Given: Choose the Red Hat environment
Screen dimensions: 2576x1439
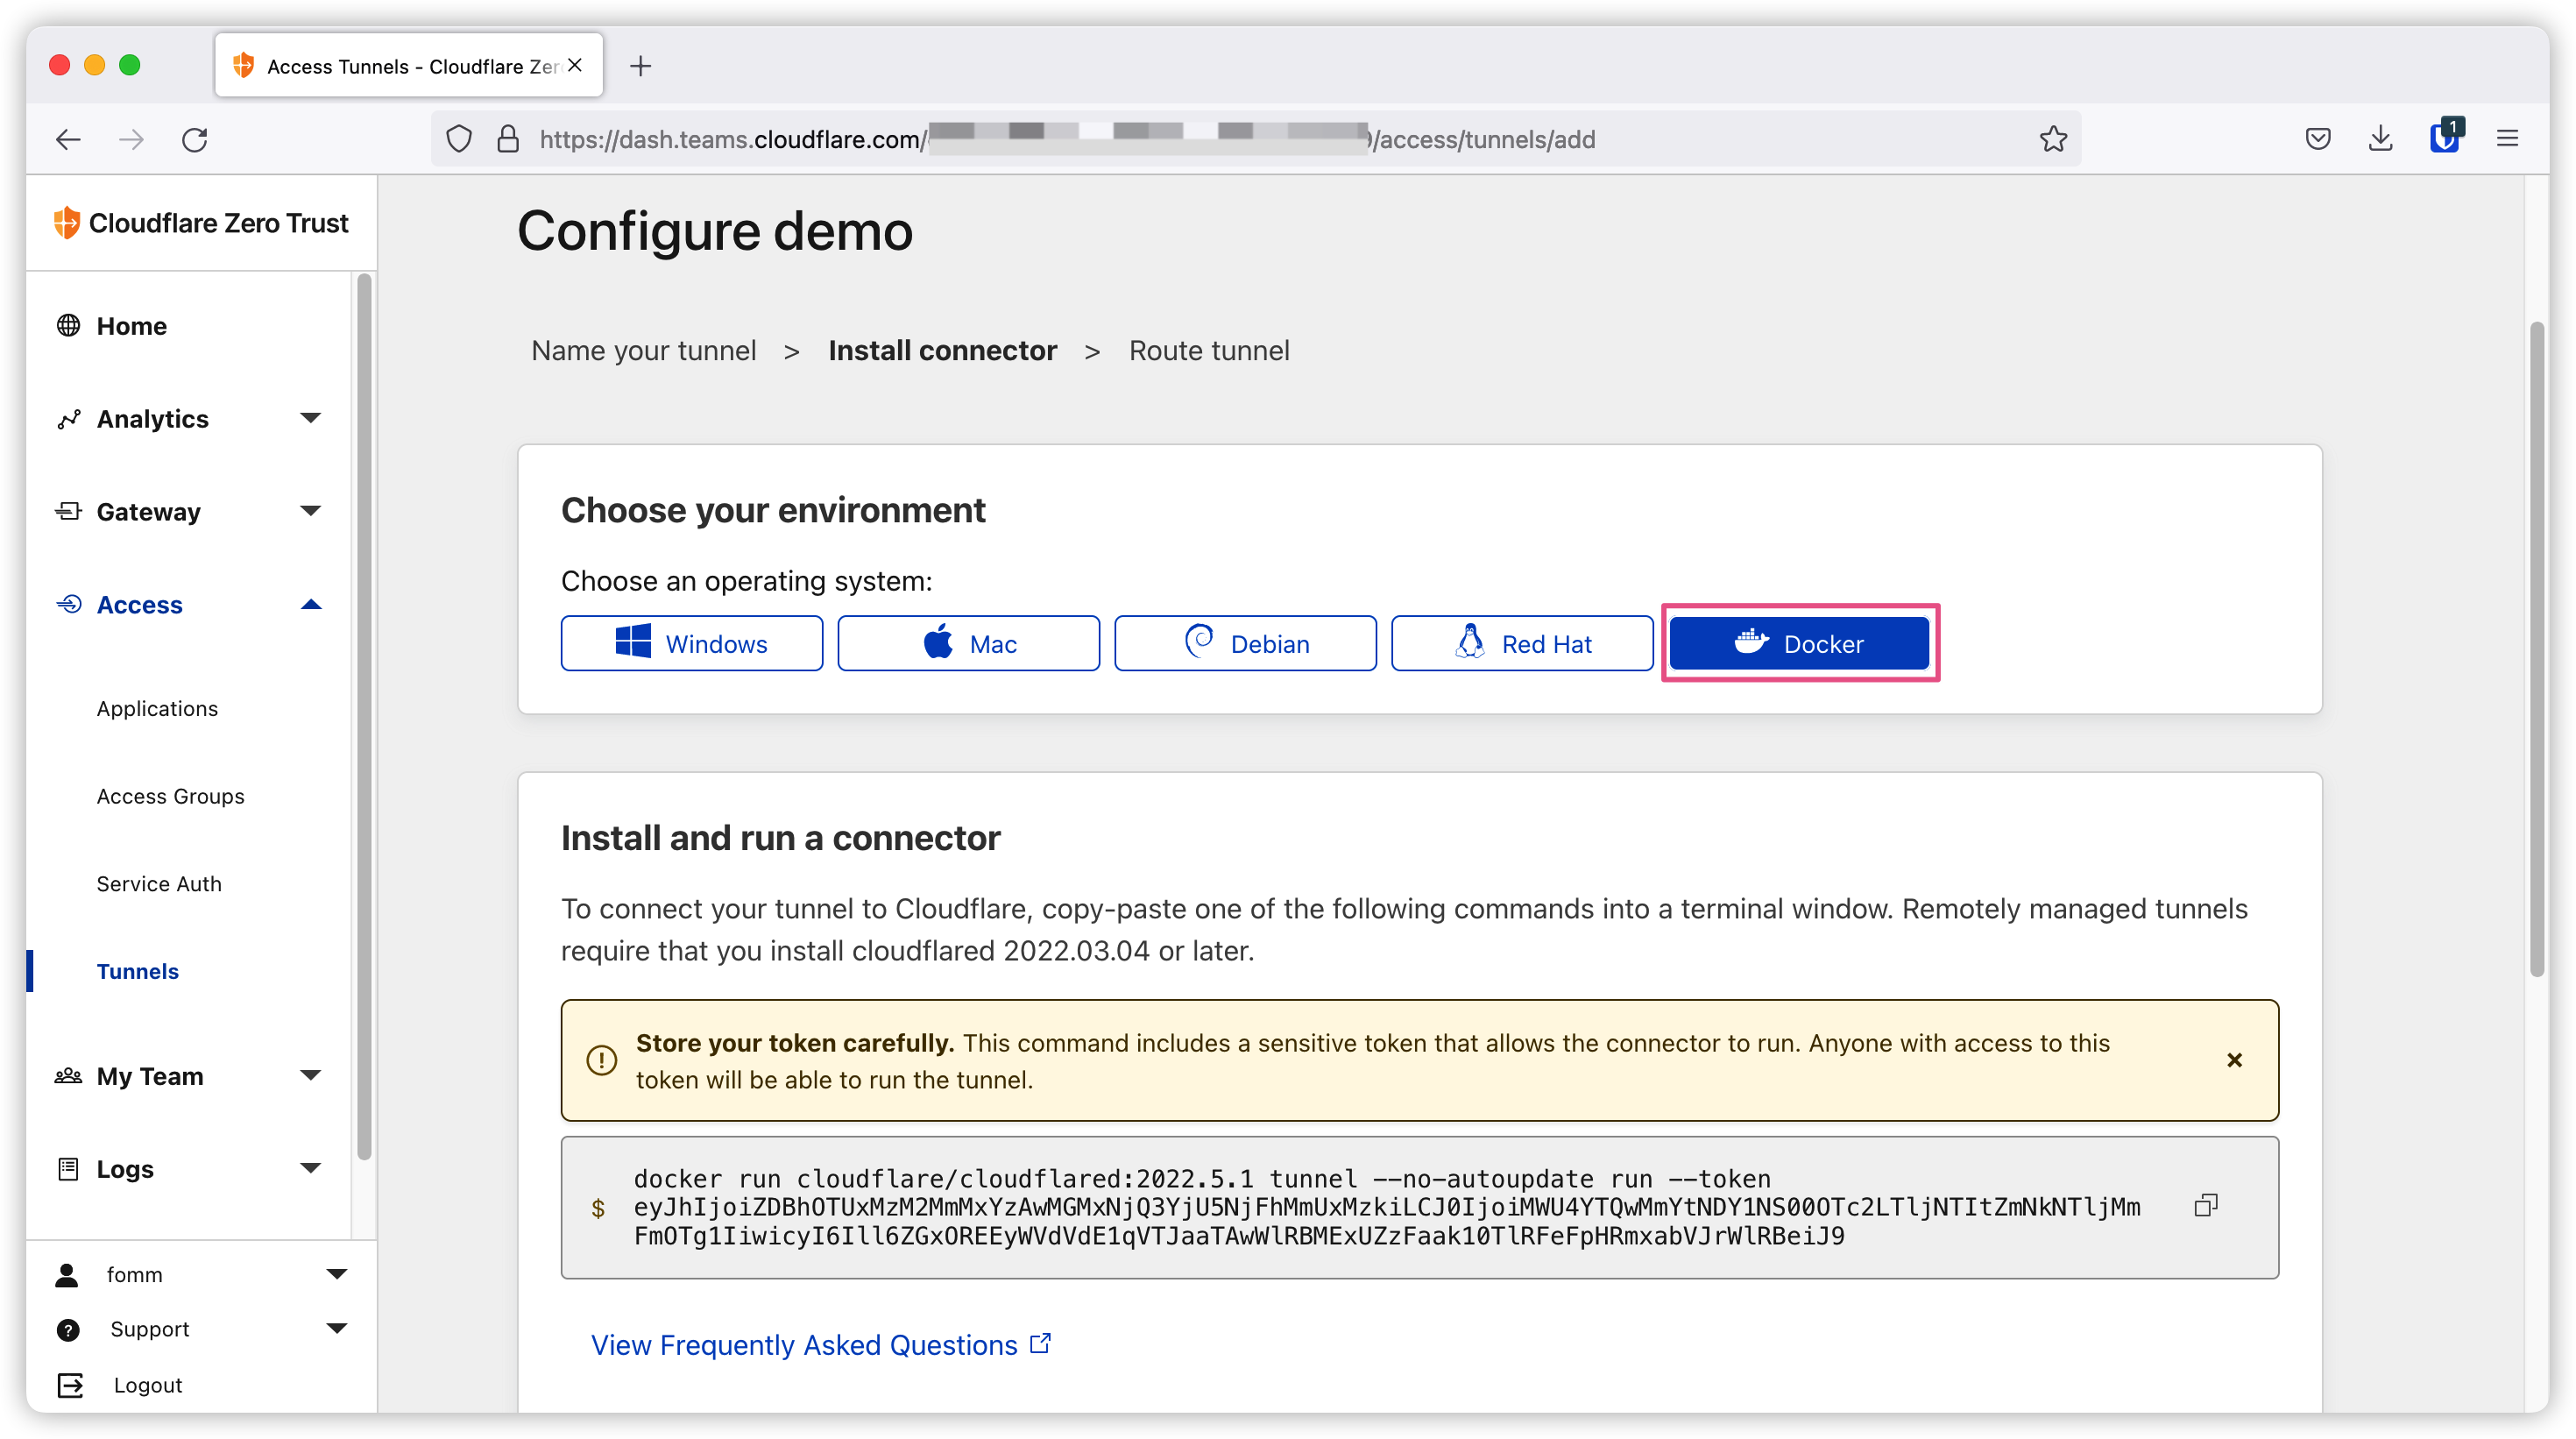Looking at the screenshot, I should [x=1521, y=644].
